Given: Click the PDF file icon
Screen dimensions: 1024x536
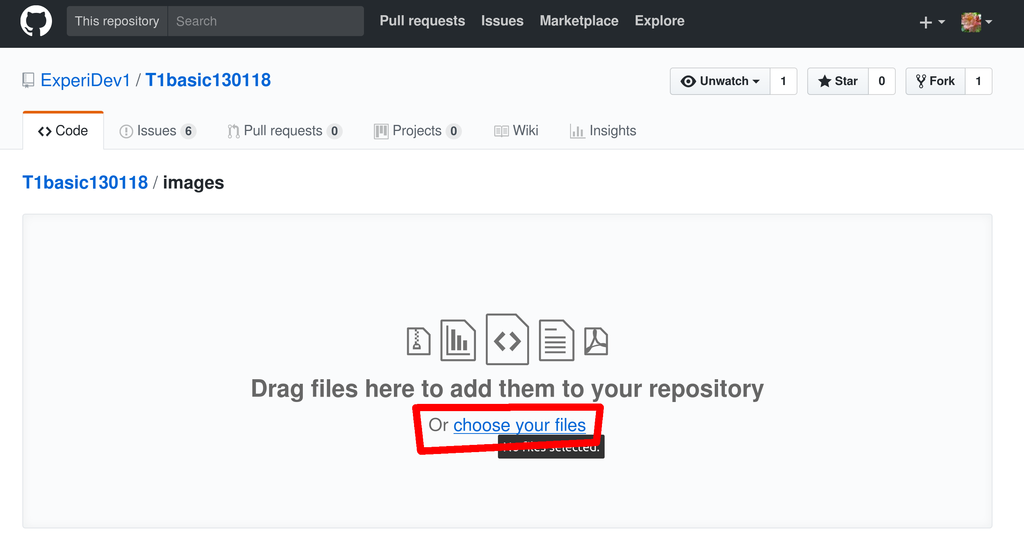Looking at the screenshot, I should 596,341.
